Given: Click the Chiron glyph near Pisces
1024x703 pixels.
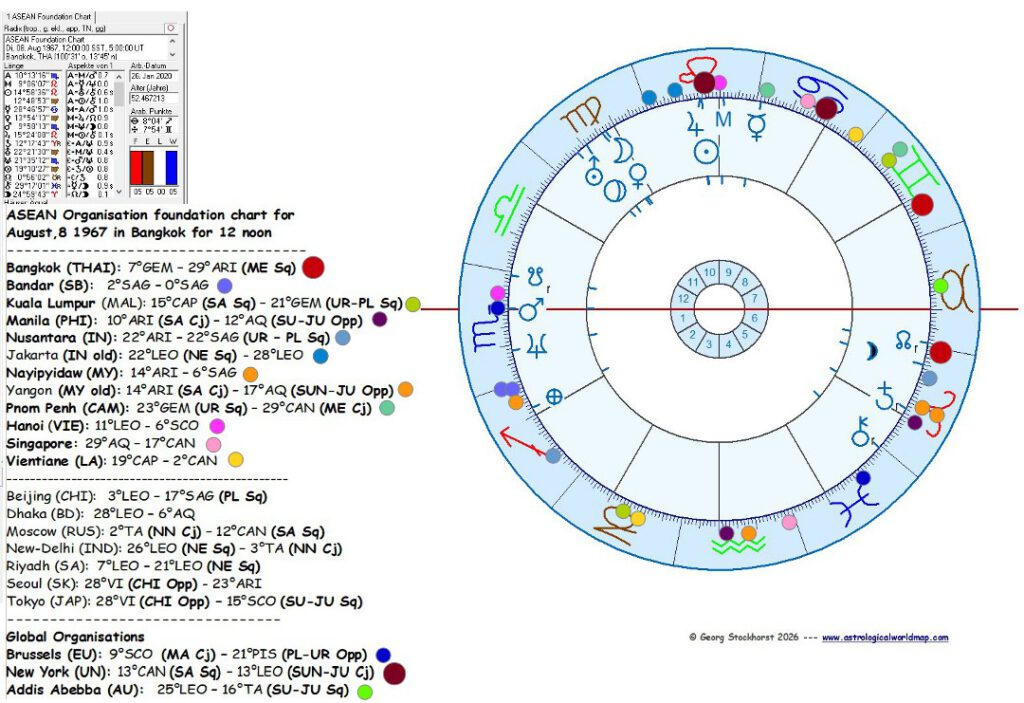Looking at the screenshot, I should 861,432.
